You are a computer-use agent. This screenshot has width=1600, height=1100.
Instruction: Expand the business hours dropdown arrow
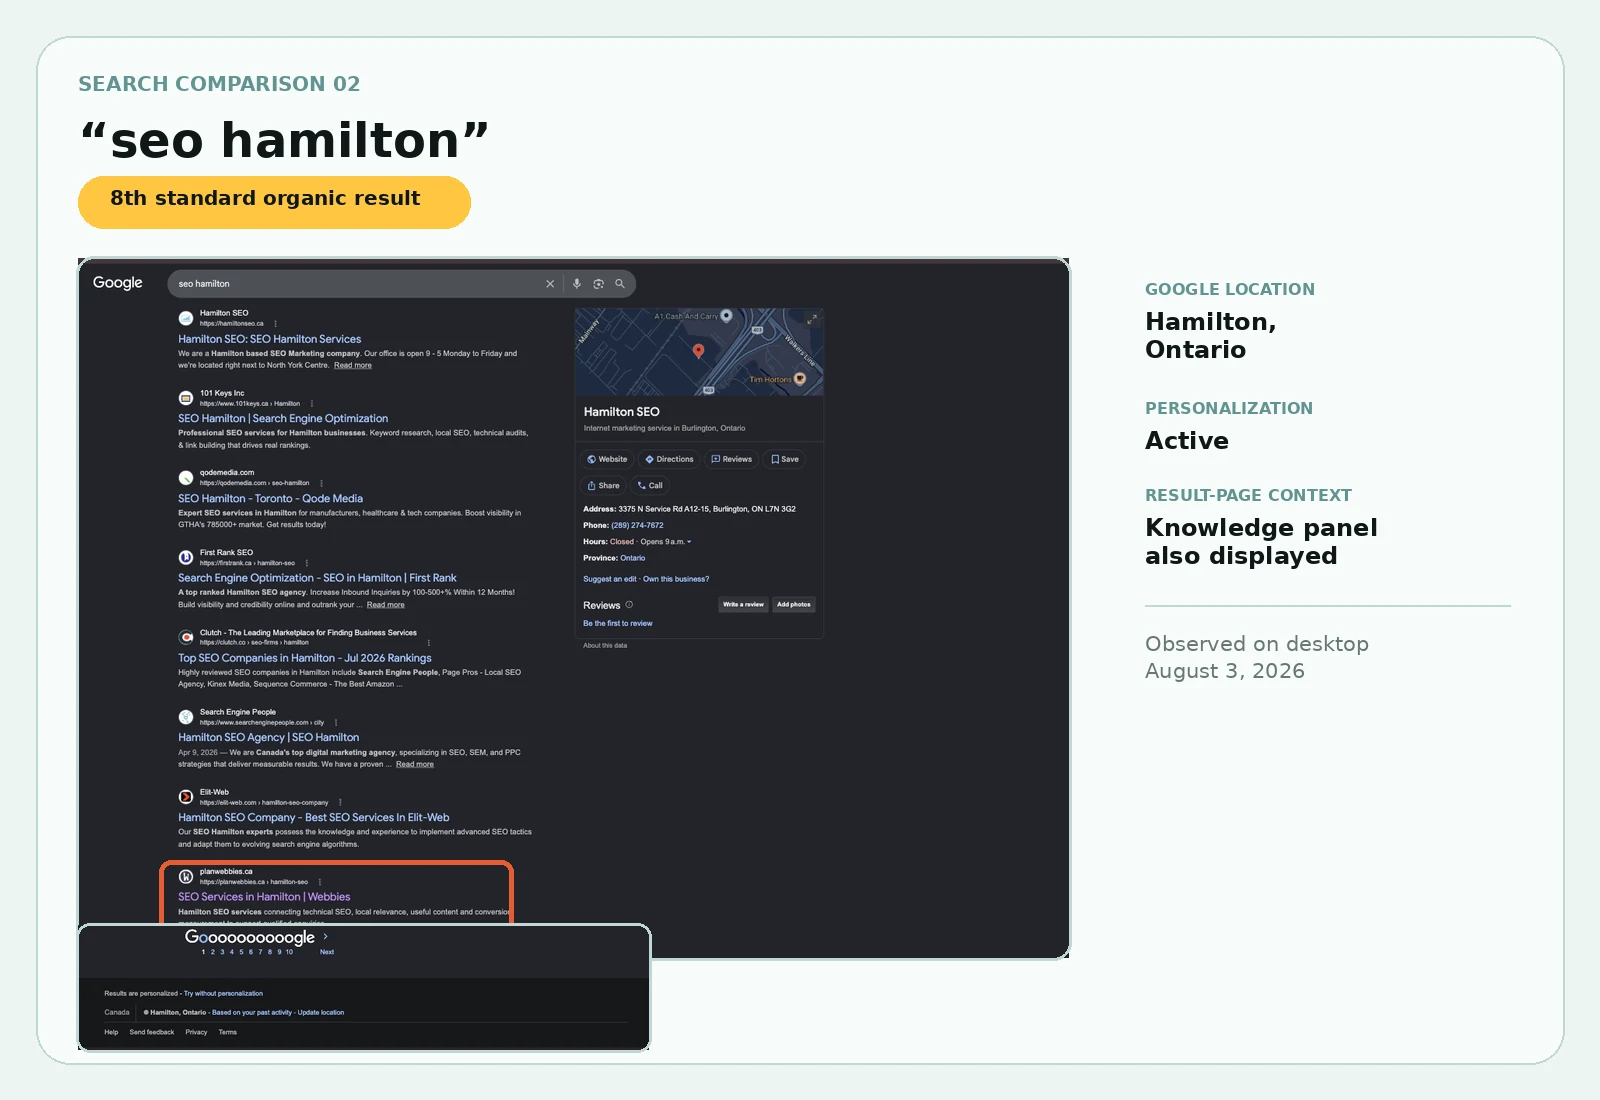(x=689, y=542)
